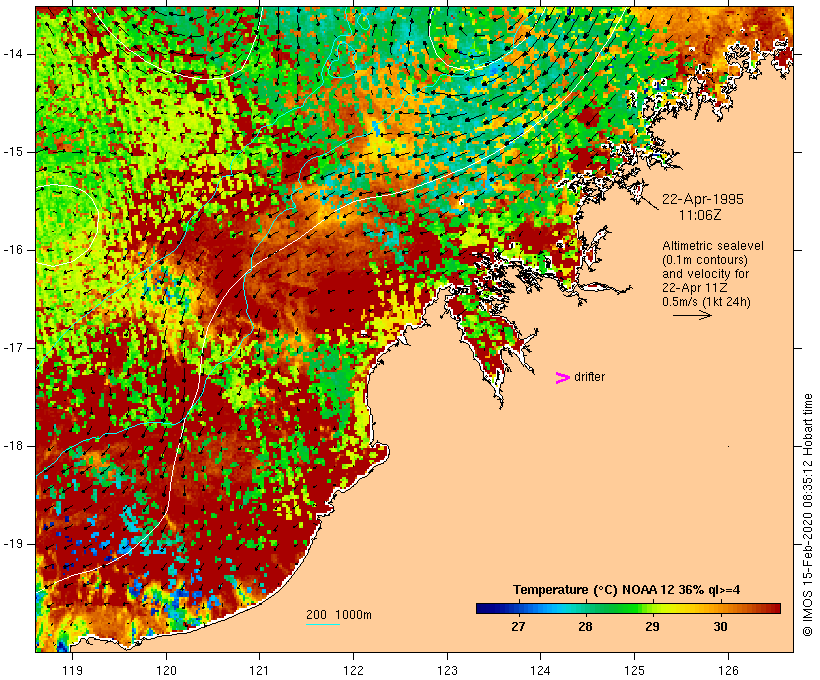
Task: Click the magenta drifter marker symbol
Action: pos(563,377)
